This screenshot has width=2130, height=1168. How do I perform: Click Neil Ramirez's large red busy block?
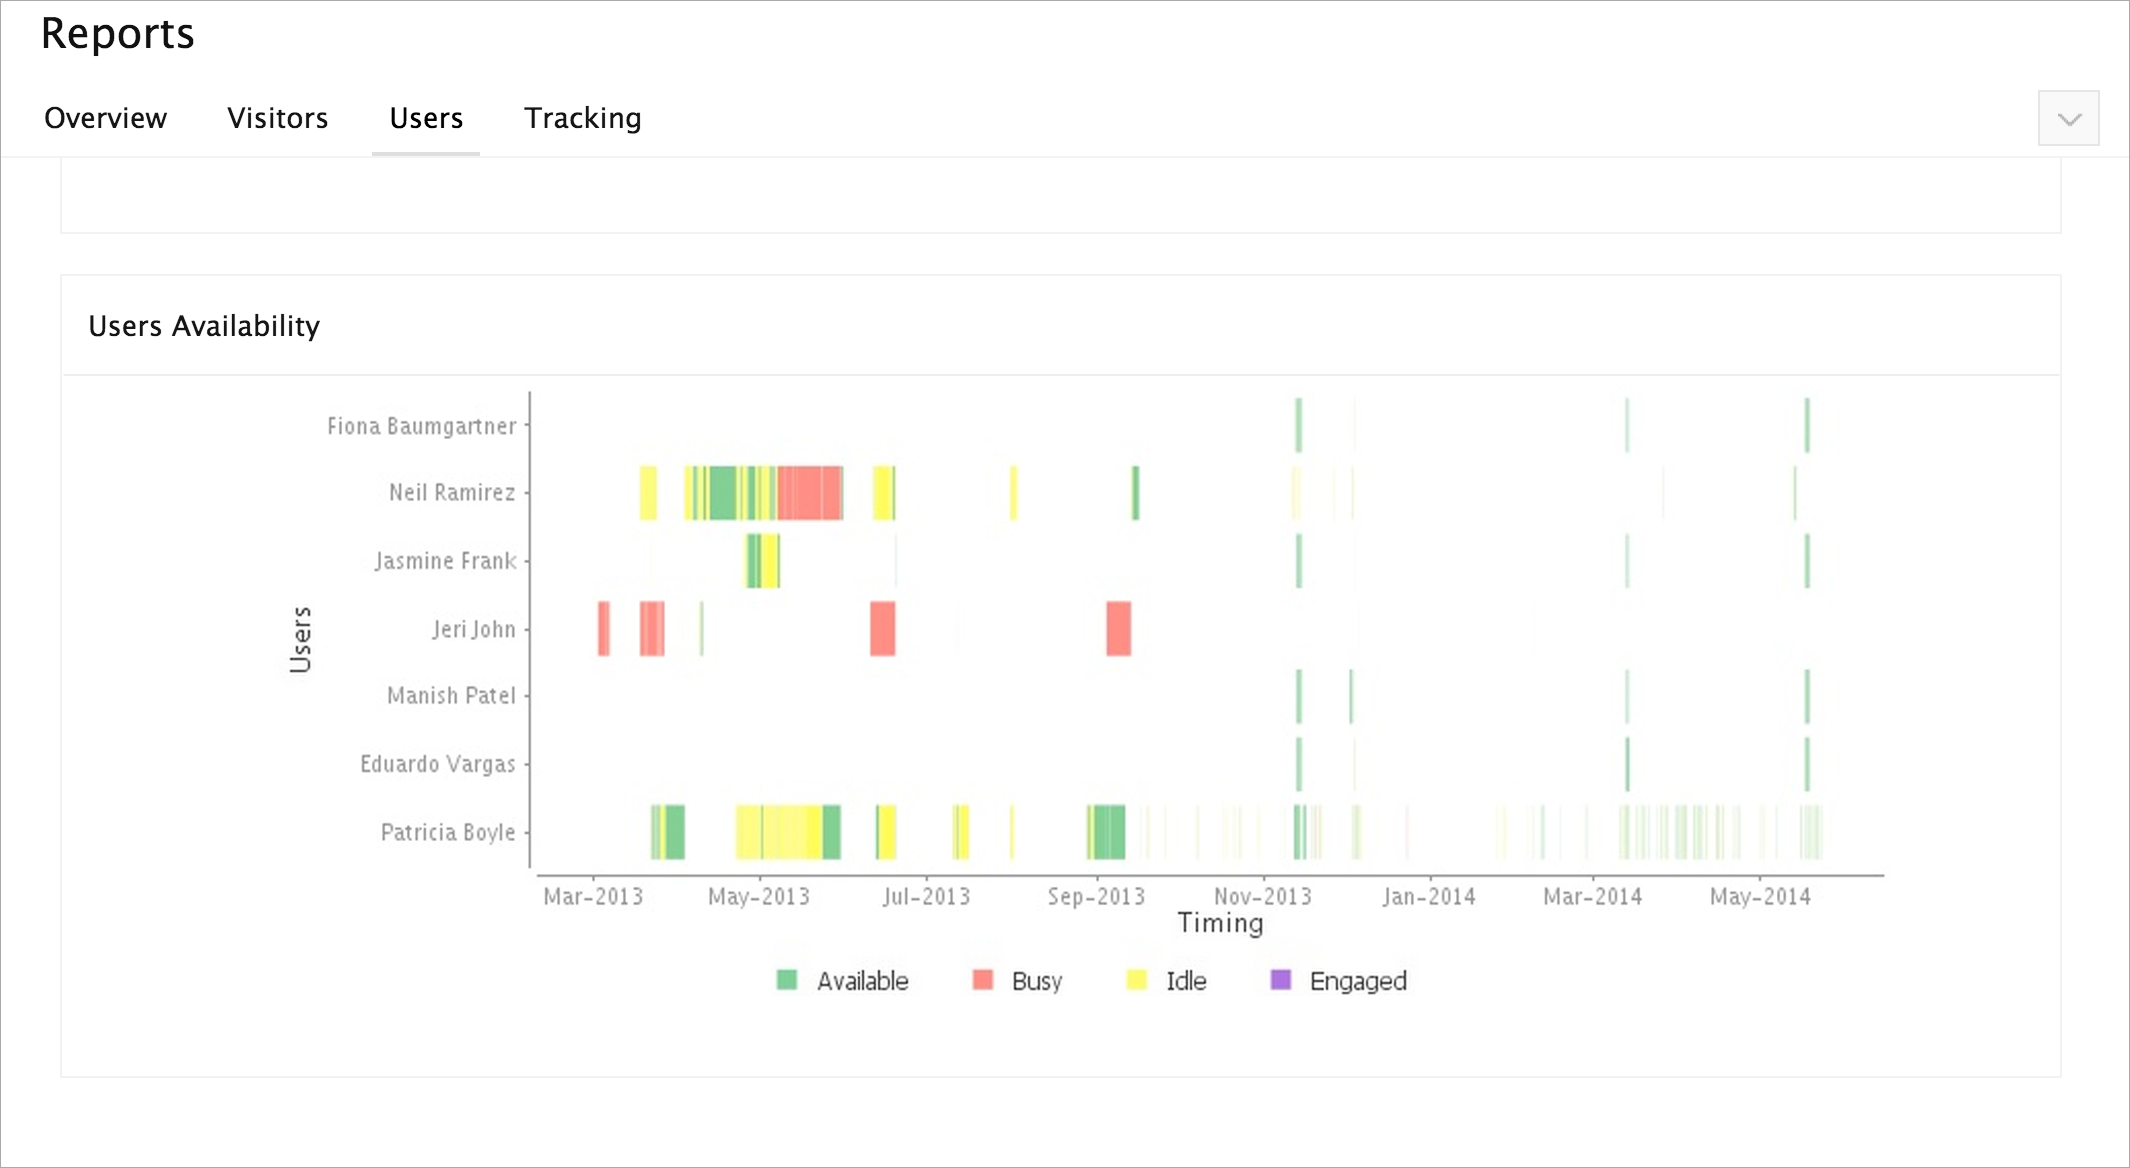point(809,493)
